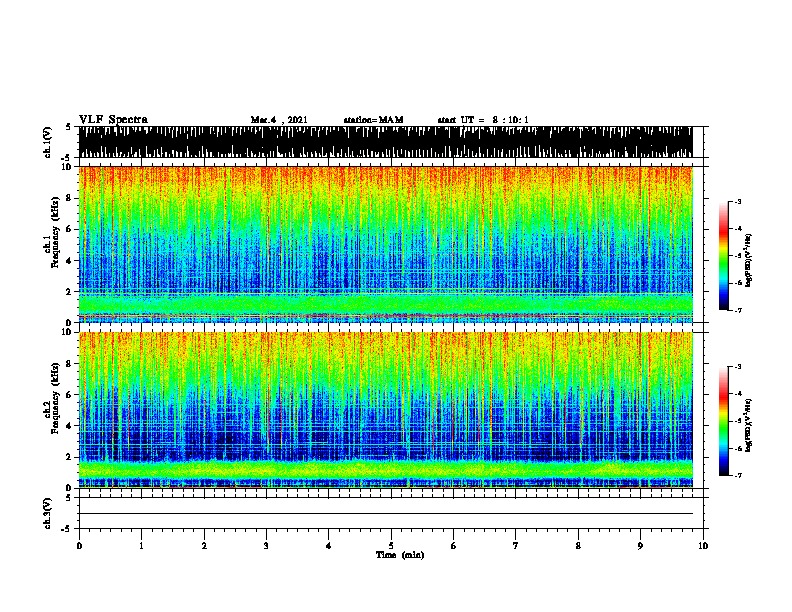Click the "9" minute tick label
This screenshot has height=612, width=792.
coord(640,546)
